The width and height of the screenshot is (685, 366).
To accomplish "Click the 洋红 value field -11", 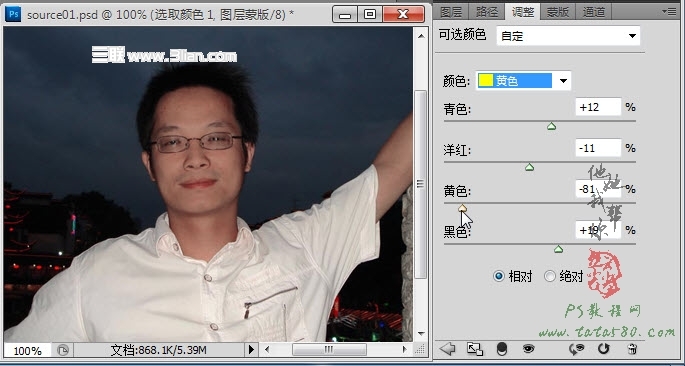I will coord(598,148).
